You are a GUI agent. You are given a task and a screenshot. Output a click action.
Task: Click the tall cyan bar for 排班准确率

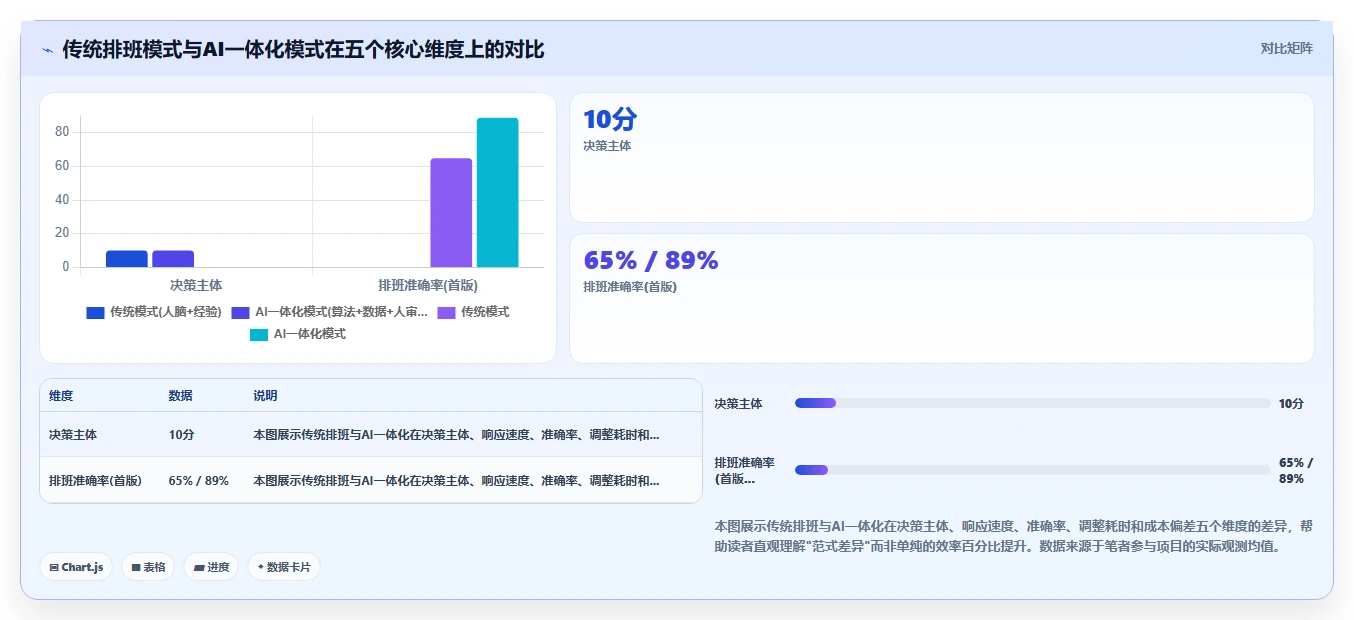click(x=497, y=192)
